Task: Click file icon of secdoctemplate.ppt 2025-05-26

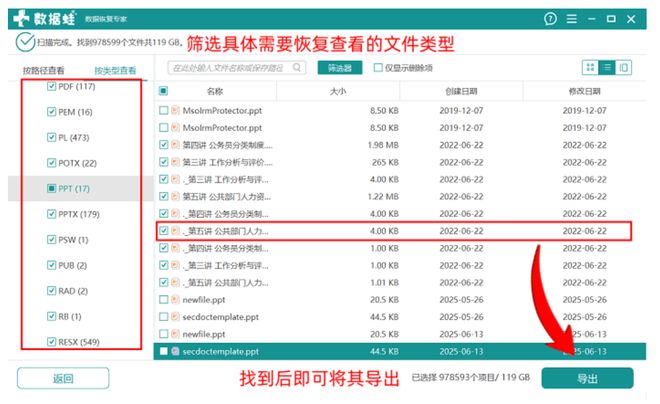Action: click(176, 317)
